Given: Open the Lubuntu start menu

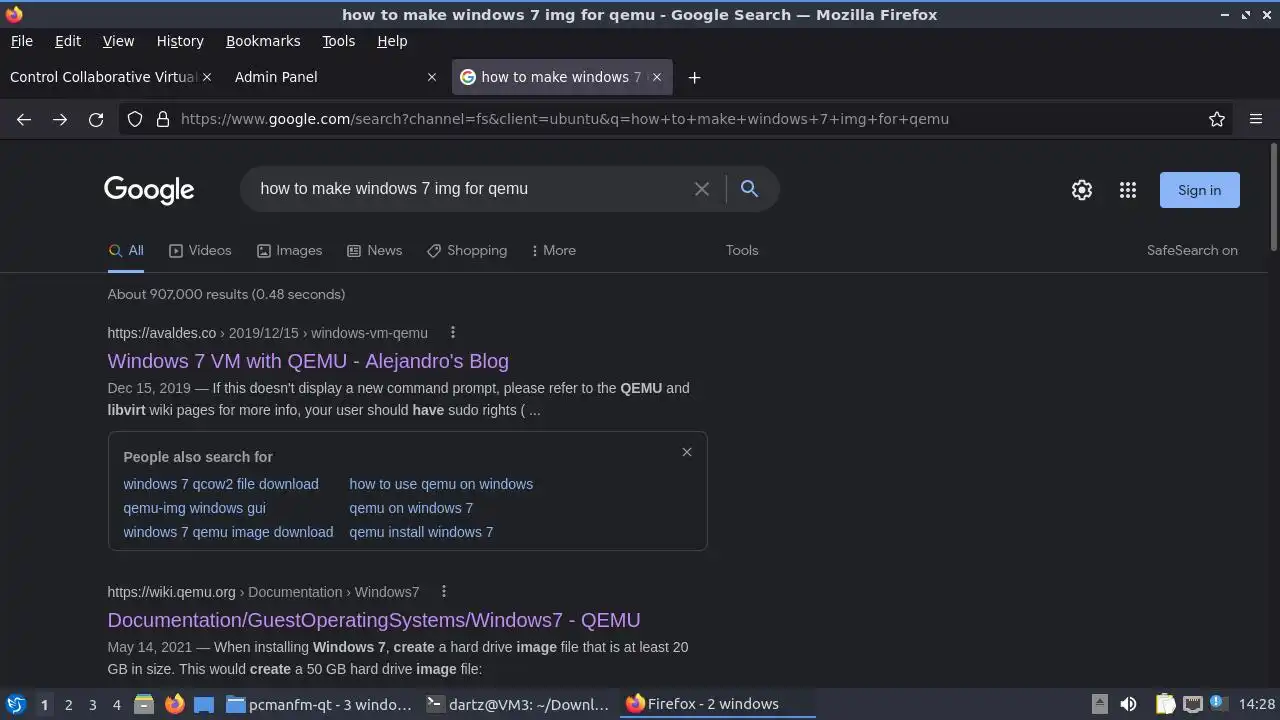Looking at the screenshot, I should (15, 704).
